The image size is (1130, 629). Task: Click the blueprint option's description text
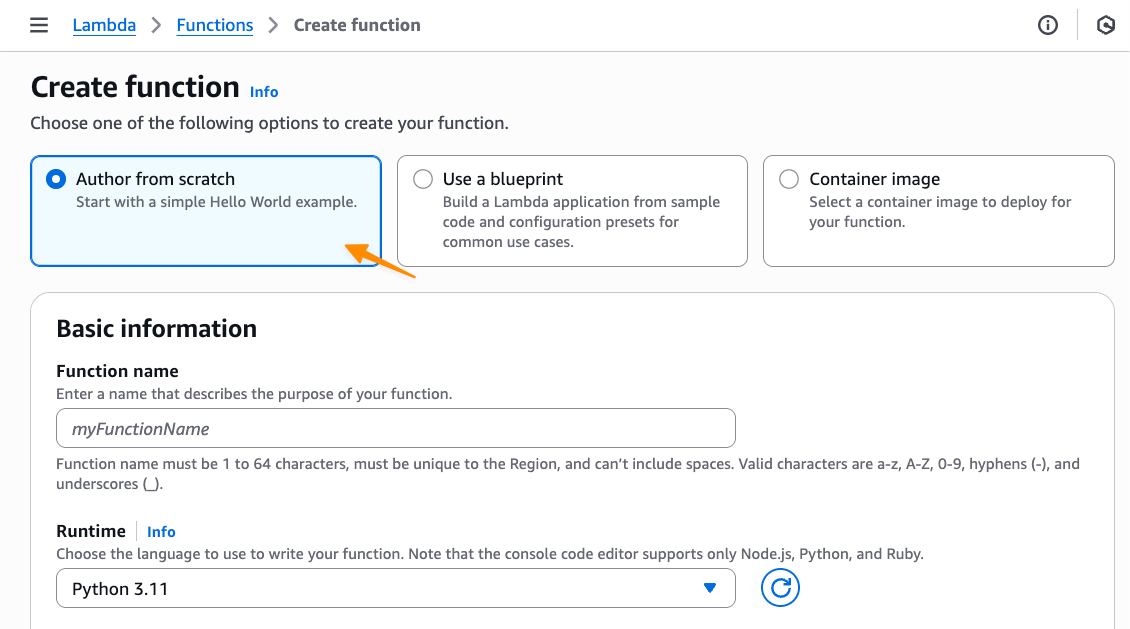pyautogui.click(x=581, y=222)
